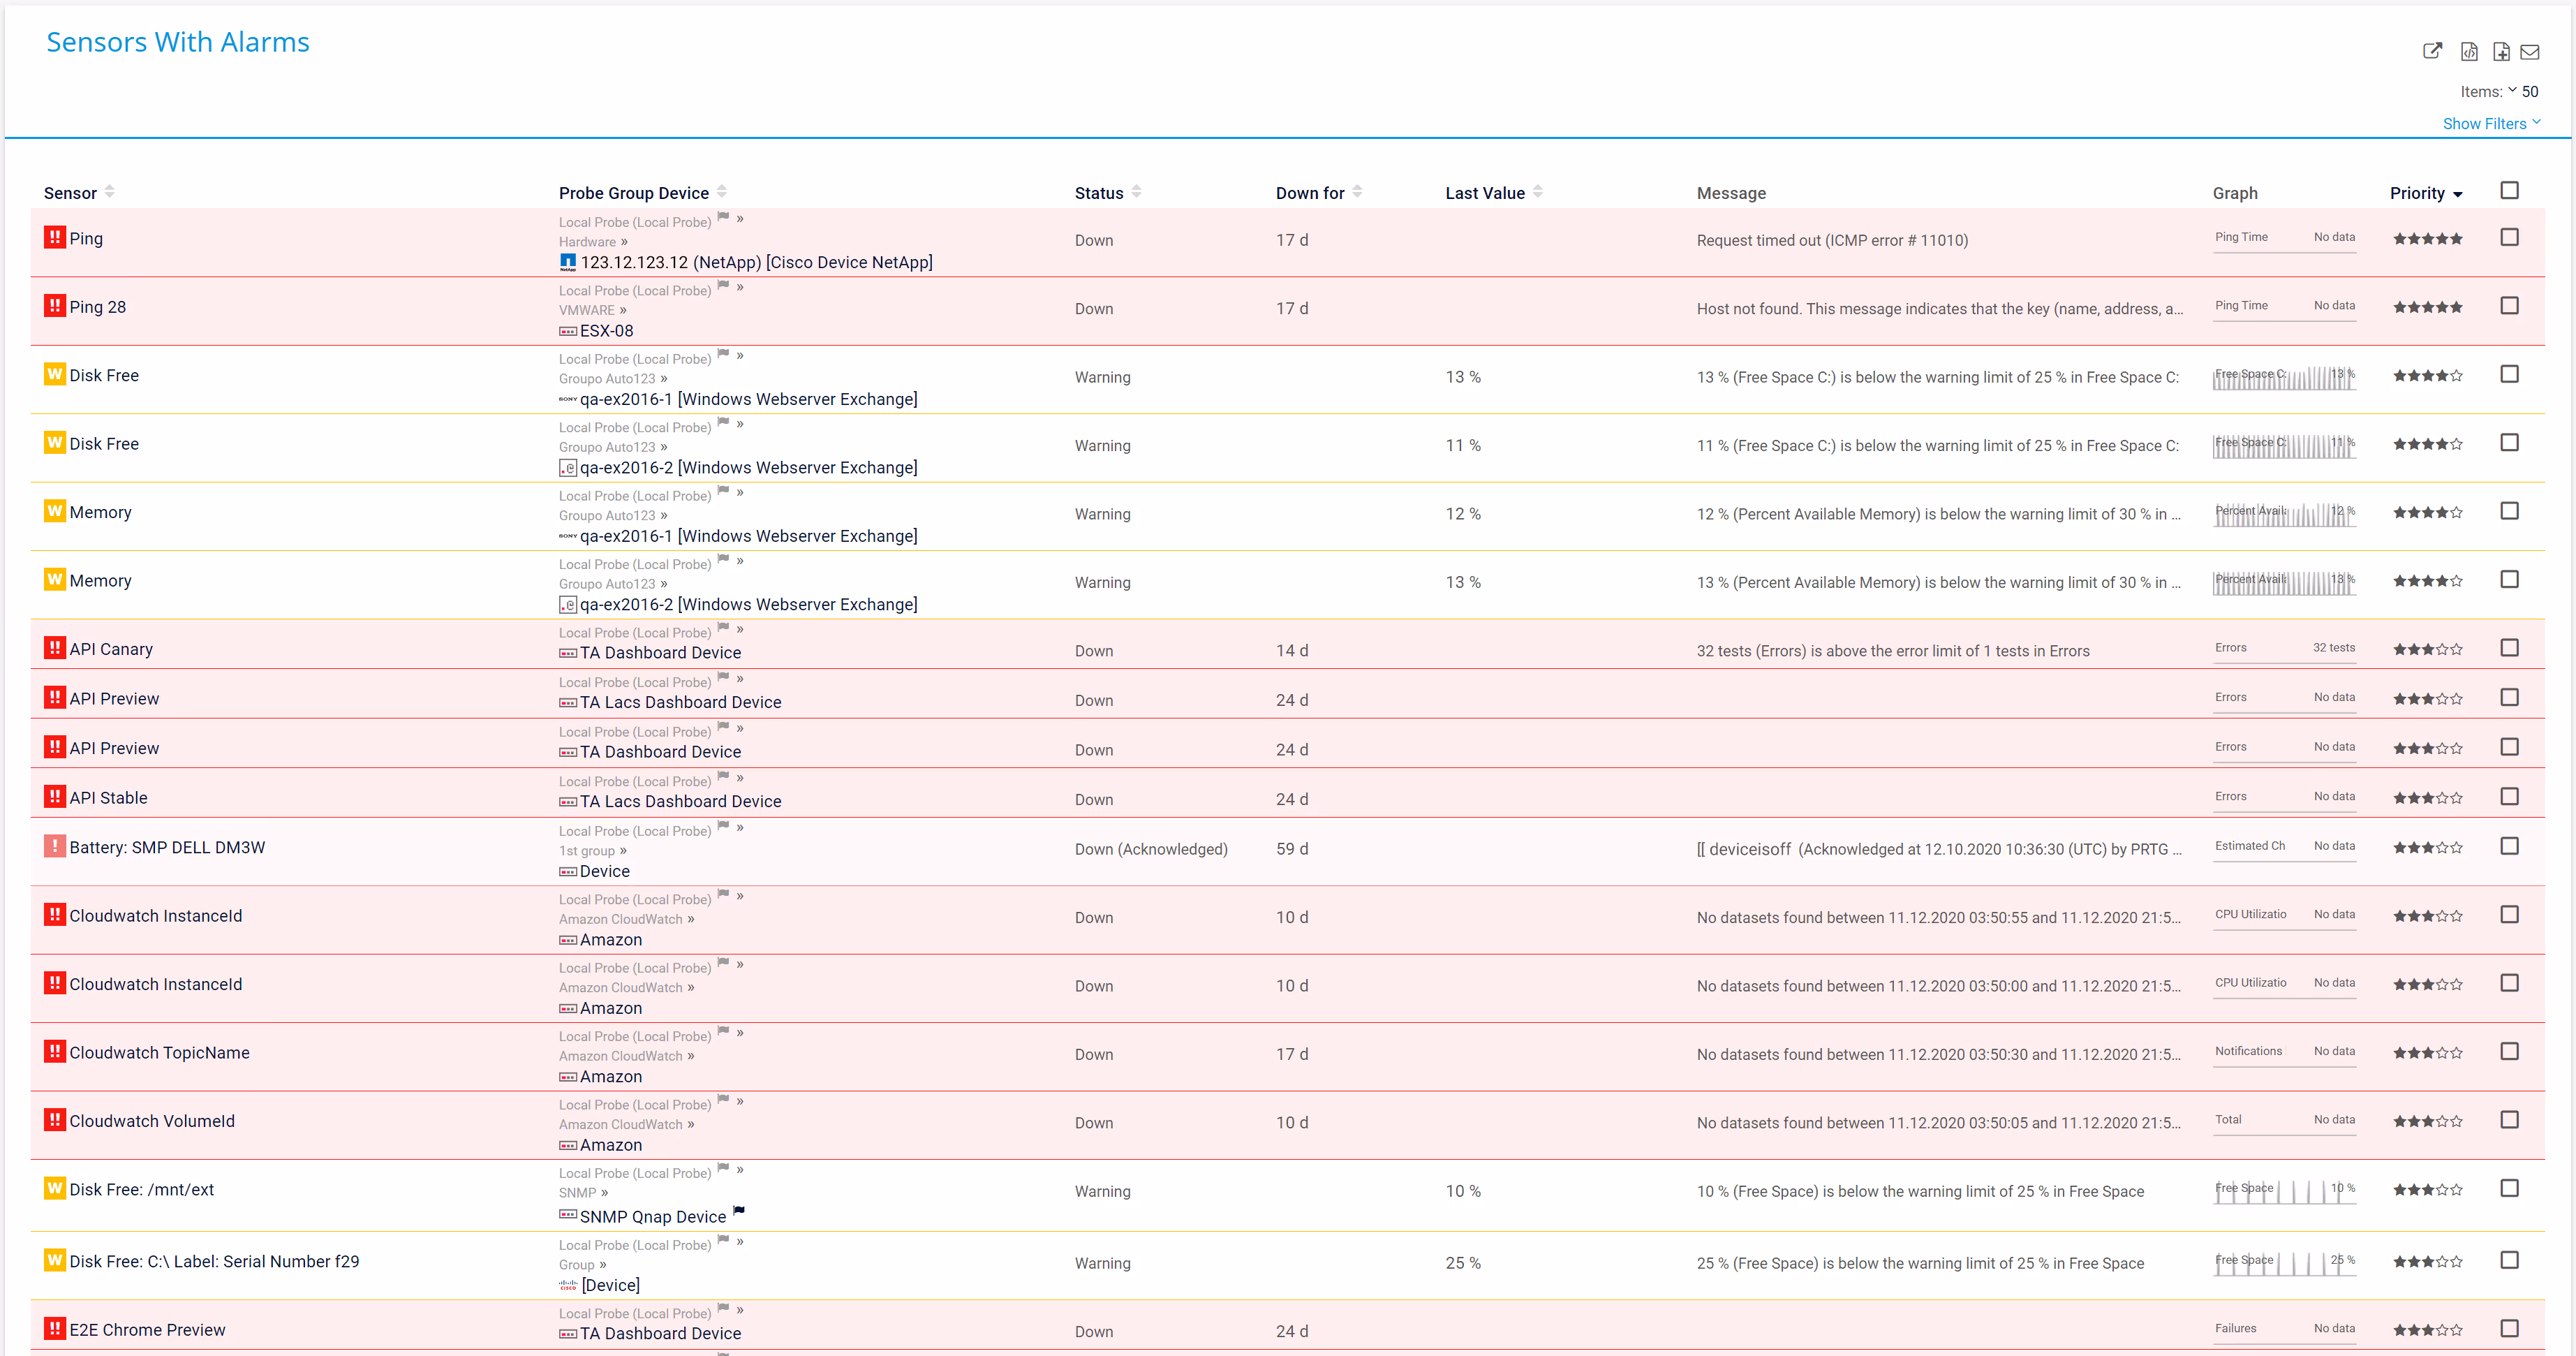This screenshot has height=1356, width=2576.
Task: Check the select-all checkbox in the header
Action: [x=2510, y=190]
